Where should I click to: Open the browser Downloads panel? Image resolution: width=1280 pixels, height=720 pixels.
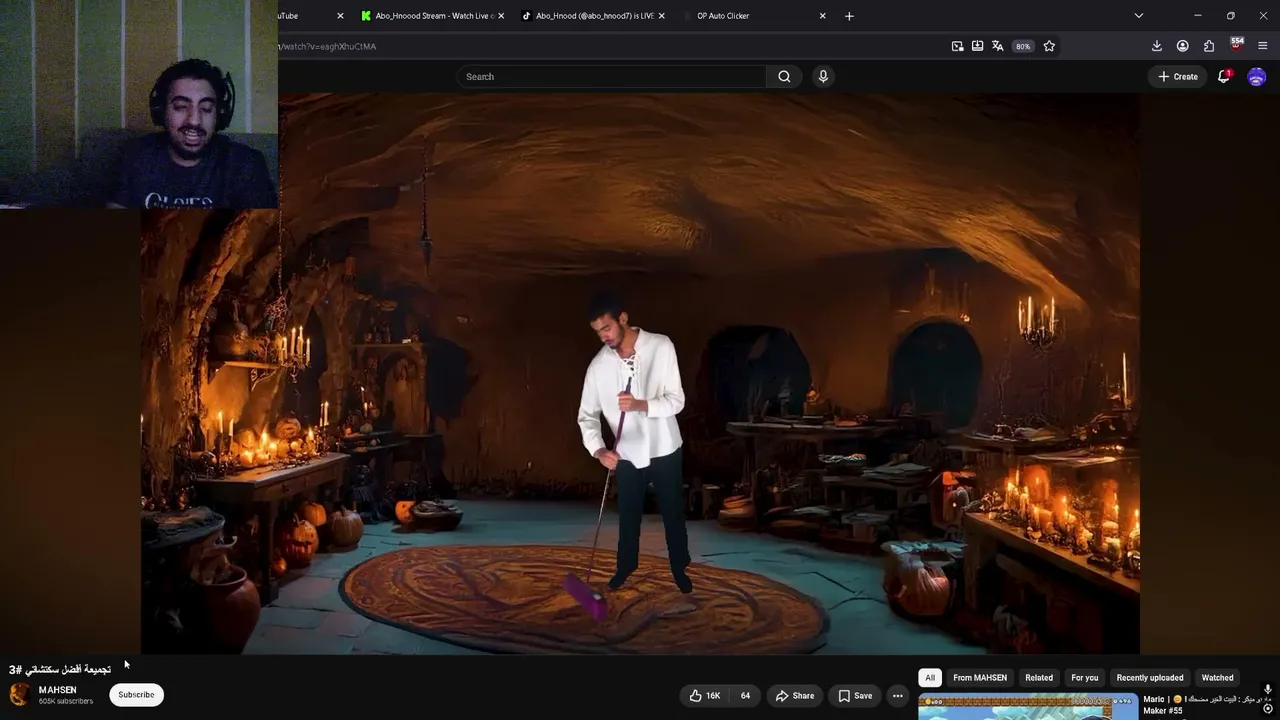1156,46
